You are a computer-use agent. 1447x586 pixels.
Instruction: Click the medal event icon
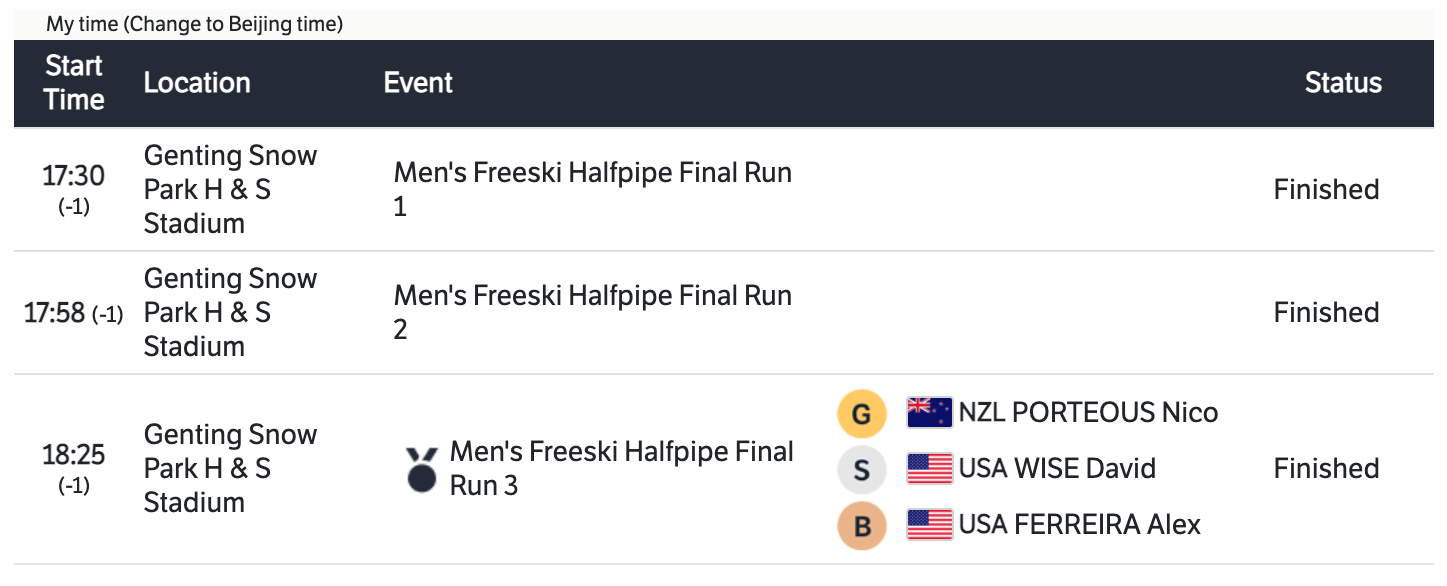coord(422,469)
